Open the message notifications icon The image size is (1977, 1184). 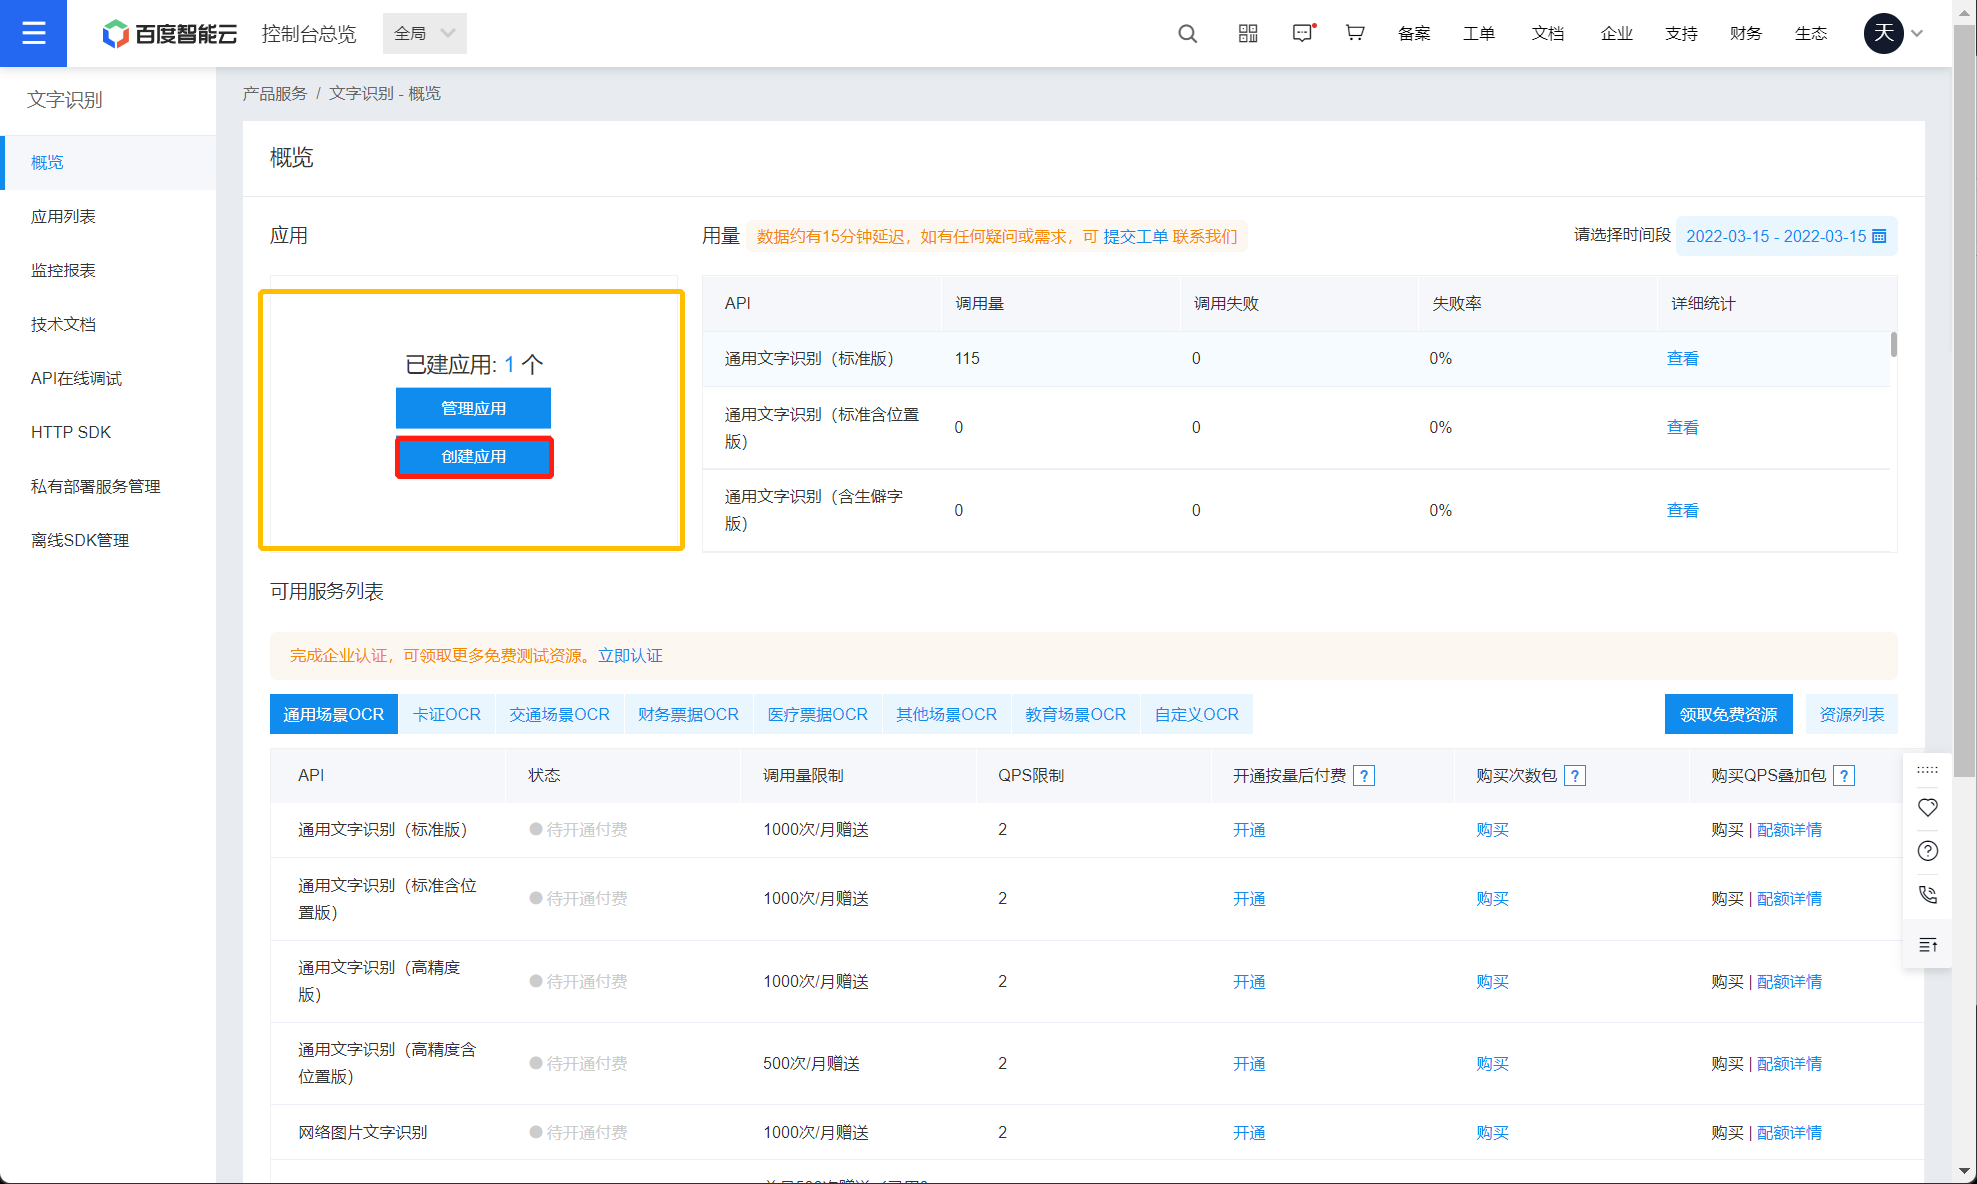pos(1302,33)
